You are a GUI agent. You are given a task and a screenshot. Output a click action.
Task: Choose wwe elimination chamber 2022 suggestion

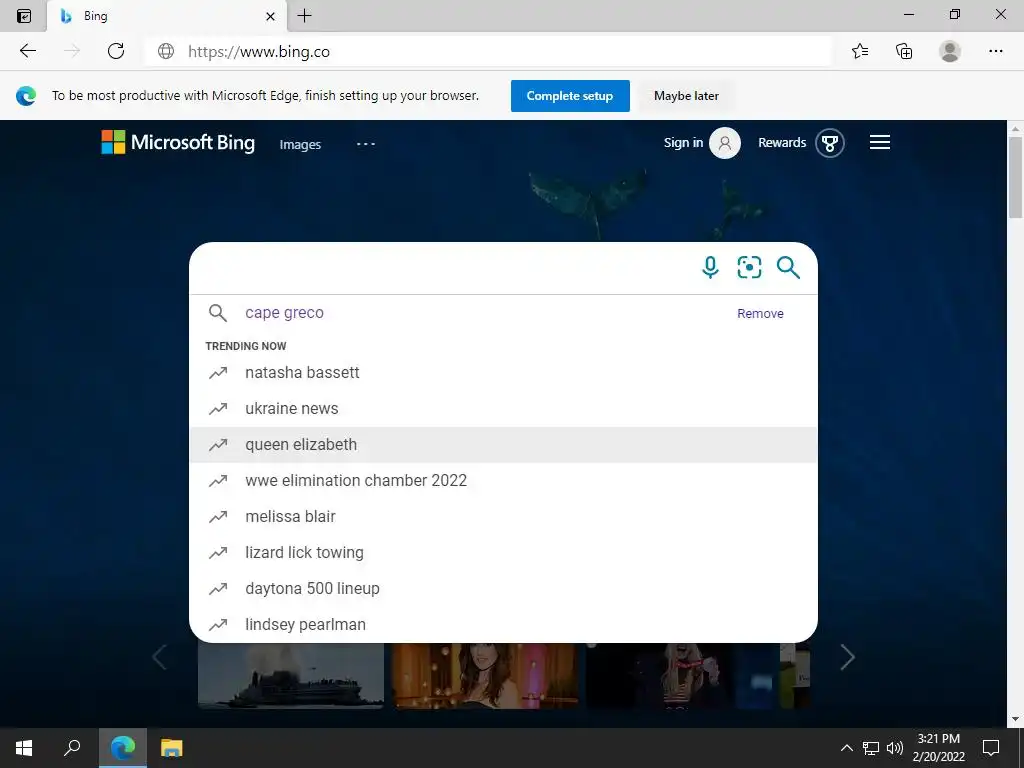pos(503,481)
